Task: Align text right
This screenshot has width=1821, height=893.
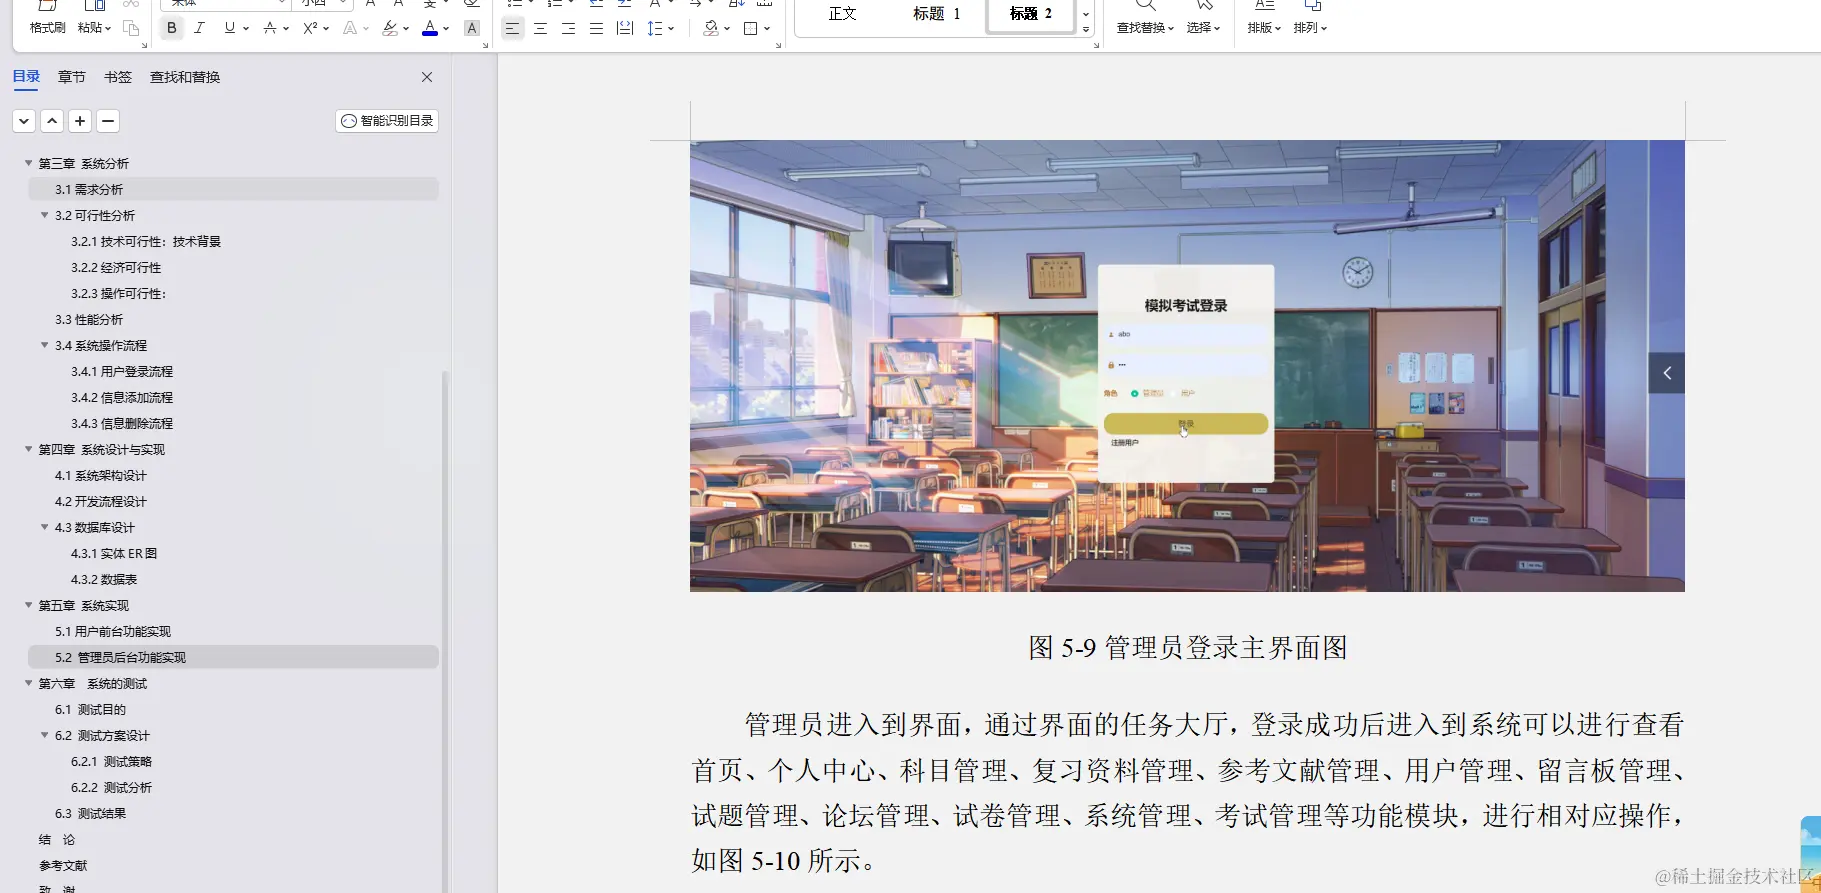Action: pos(568,28)
